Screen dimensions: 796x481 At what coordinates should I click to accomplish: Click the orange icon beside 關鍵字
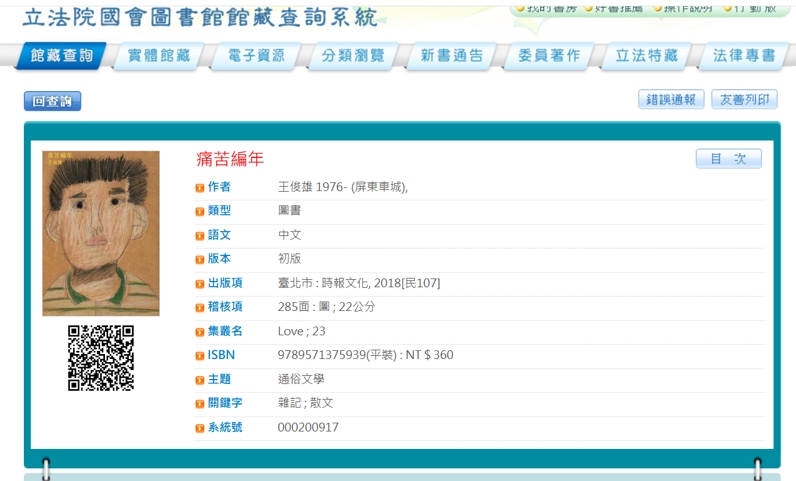point(200,404)
